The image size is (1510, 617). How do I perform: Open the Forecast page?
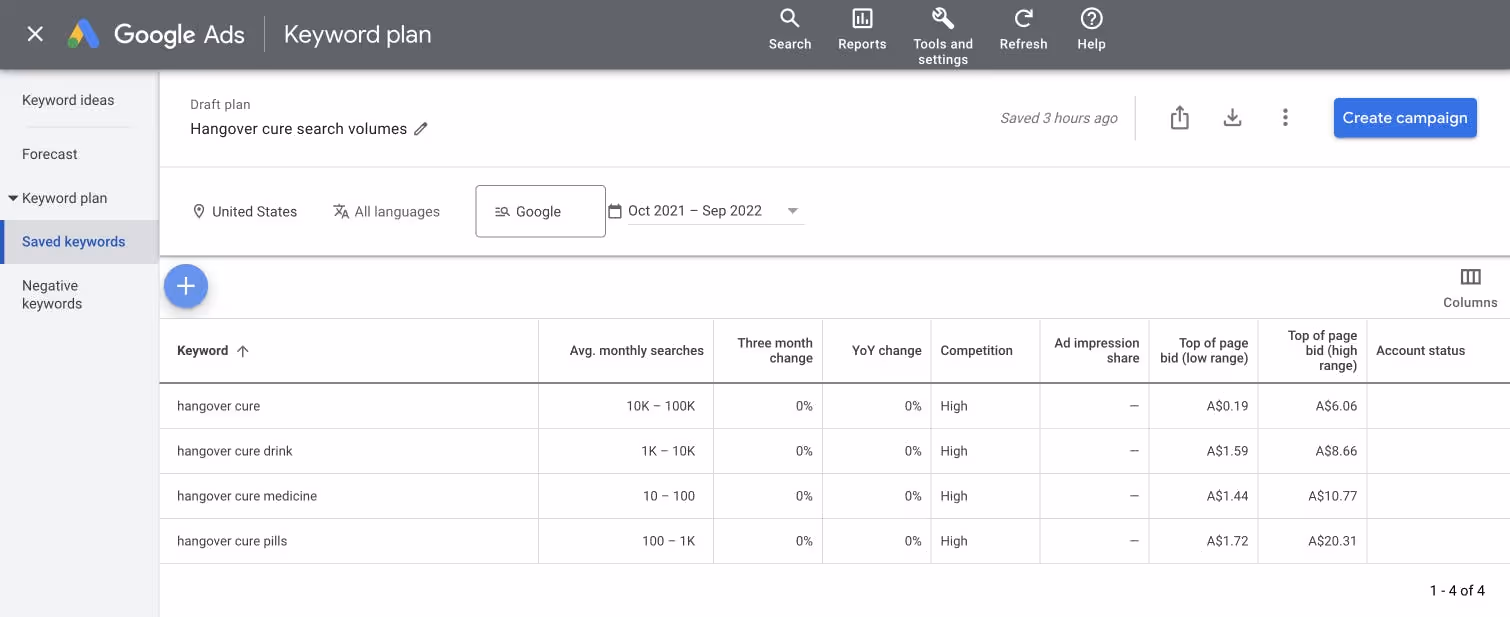point(50,153)
